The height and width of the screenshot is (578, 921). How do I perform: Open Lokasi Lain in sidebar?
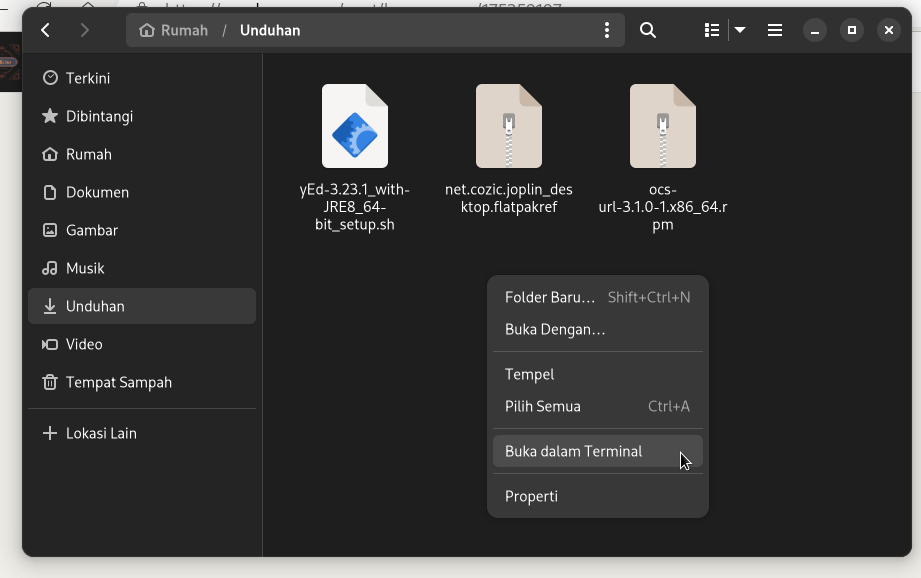pyautogui.click(x=101, y=433)
